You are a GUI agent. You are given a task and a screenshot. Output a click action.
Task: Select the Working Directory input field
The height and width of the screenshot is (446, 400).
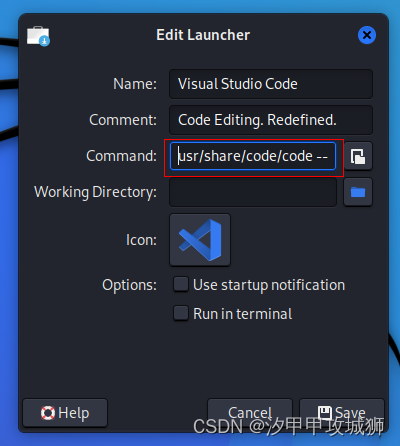[253, 192]
